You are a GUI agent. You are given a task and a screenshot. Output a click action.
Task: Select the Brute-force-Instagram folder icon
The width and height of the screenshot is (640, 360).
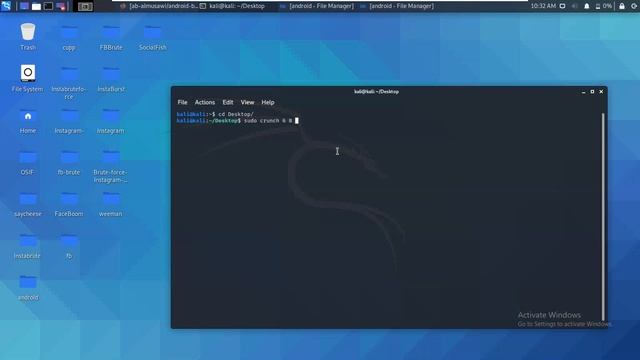(111, 166)
